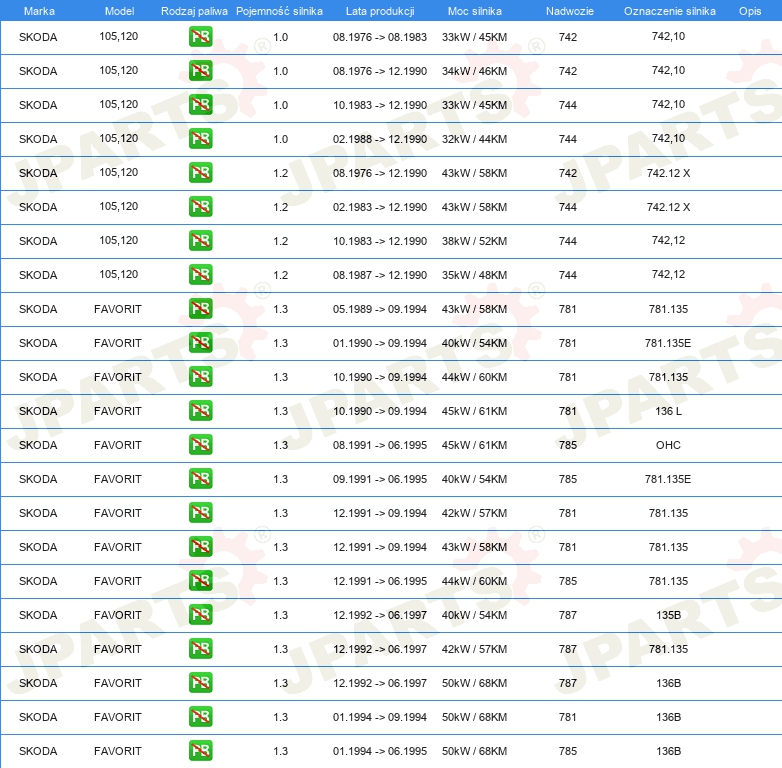Click the Moc silnika column header
Screen dimensions: 782x768
click(x=475, y=11)
